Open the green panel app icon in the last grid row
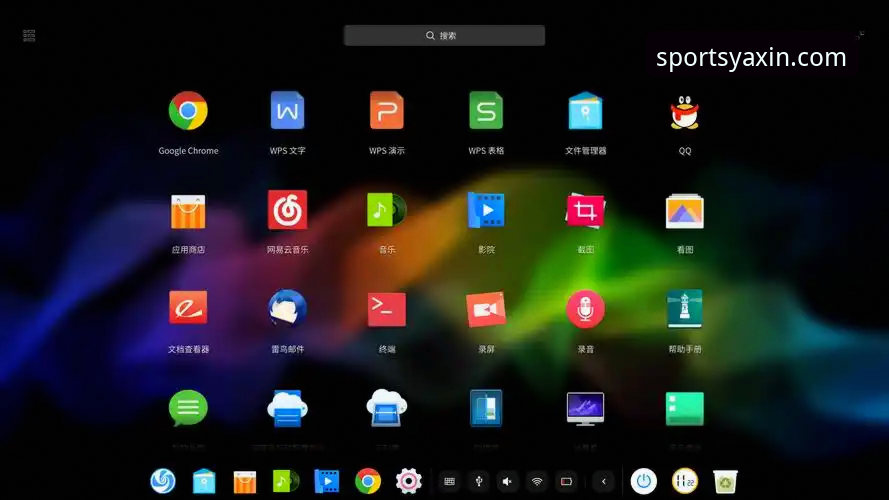This screenshot has height=500, width=889. [684, 408]
